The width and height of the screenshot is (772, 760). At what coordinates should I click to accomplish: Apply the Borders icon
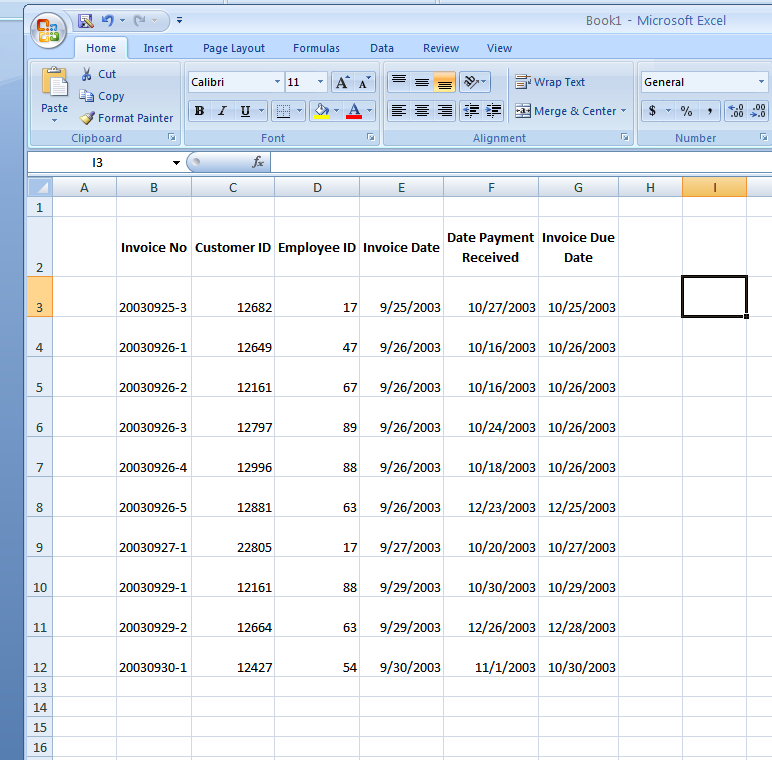click(283, 111)
